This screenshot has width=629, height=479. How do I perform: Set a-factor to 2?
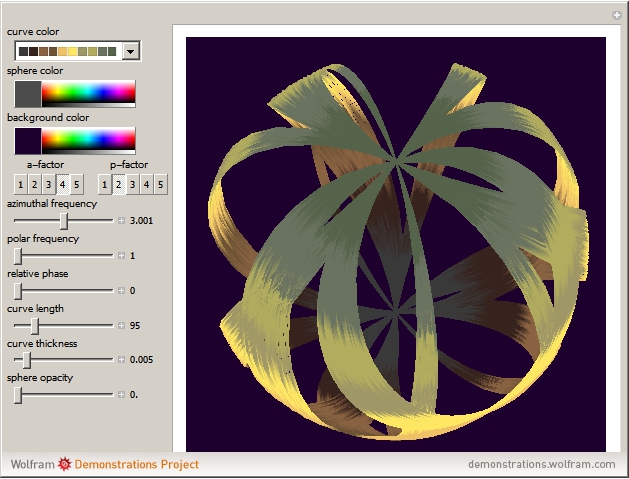click(x=34, y=185)
